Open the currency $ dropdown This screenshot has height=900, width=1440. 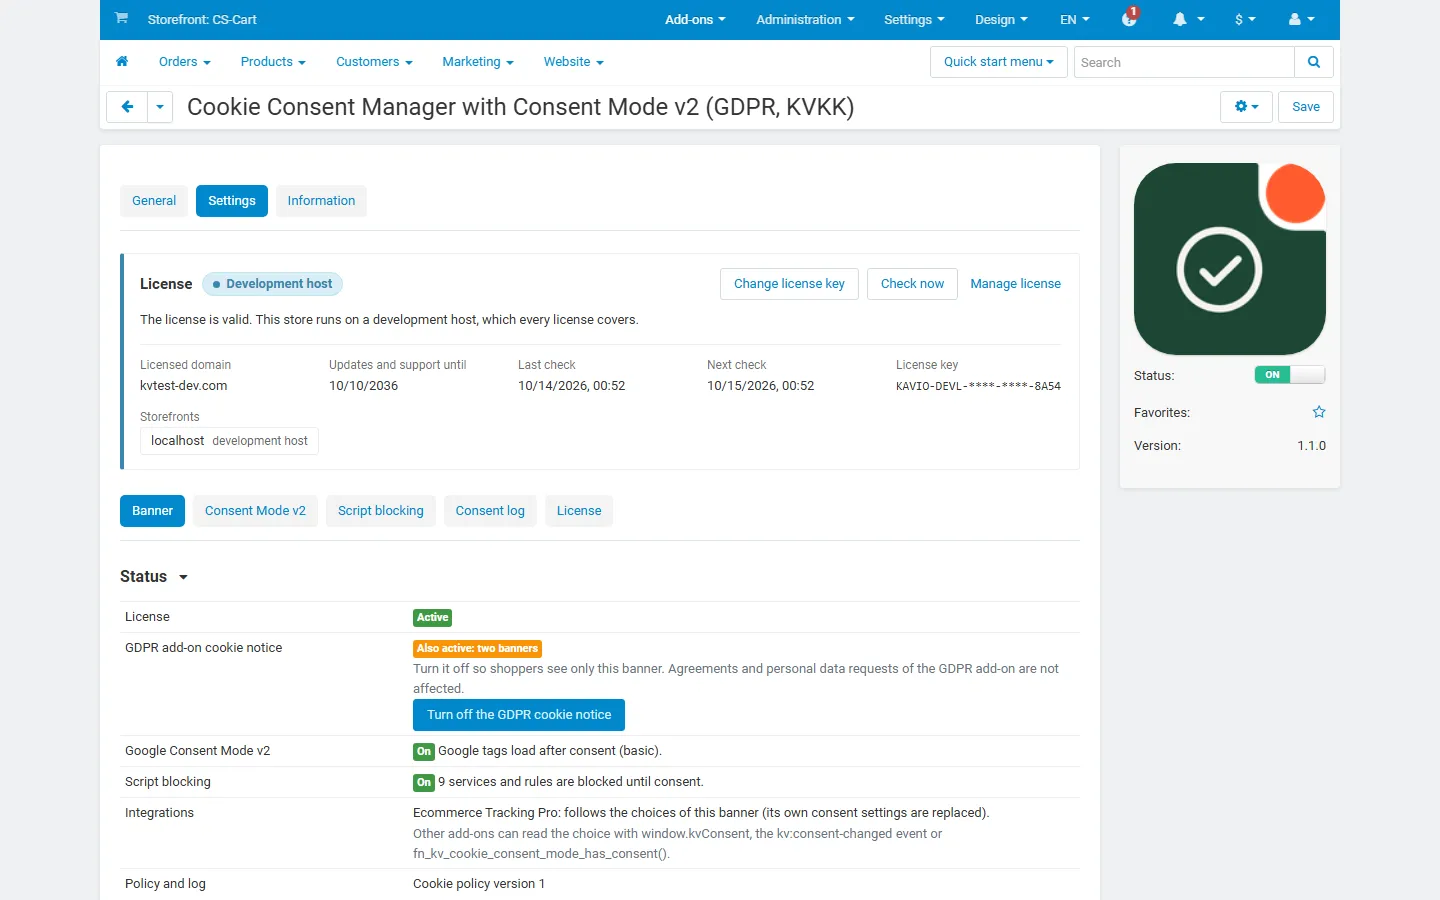[1245, 19]
